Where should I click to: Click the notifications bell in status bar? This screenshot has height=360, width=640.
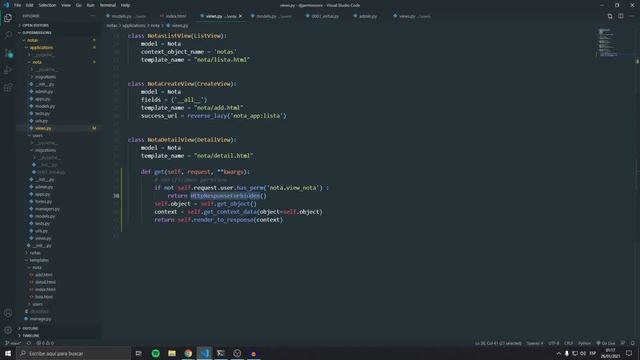click(x=632, y=343)
